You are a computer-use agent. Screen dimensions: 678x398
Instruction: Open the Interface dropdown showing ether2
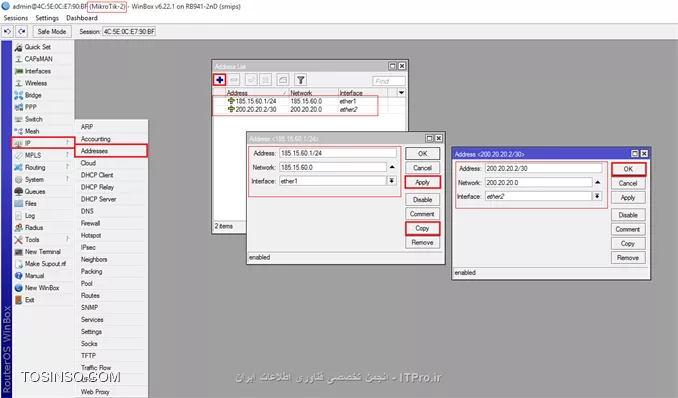(x=597, y=196)
